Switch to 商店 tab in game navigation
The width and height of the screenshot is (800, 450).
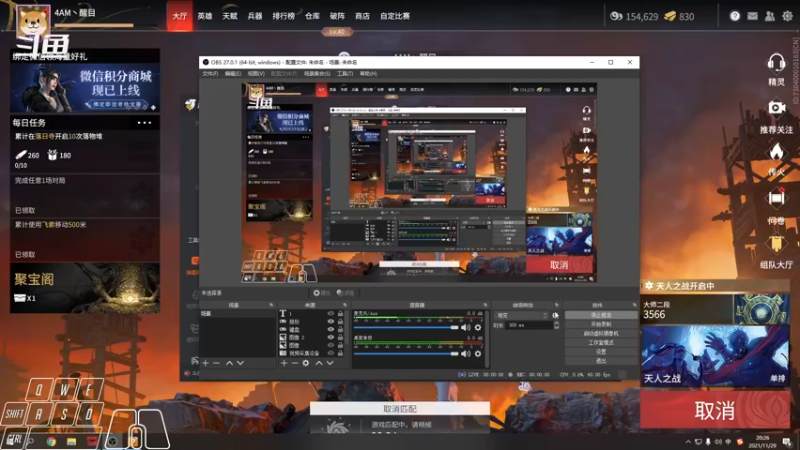pos(362,16)
